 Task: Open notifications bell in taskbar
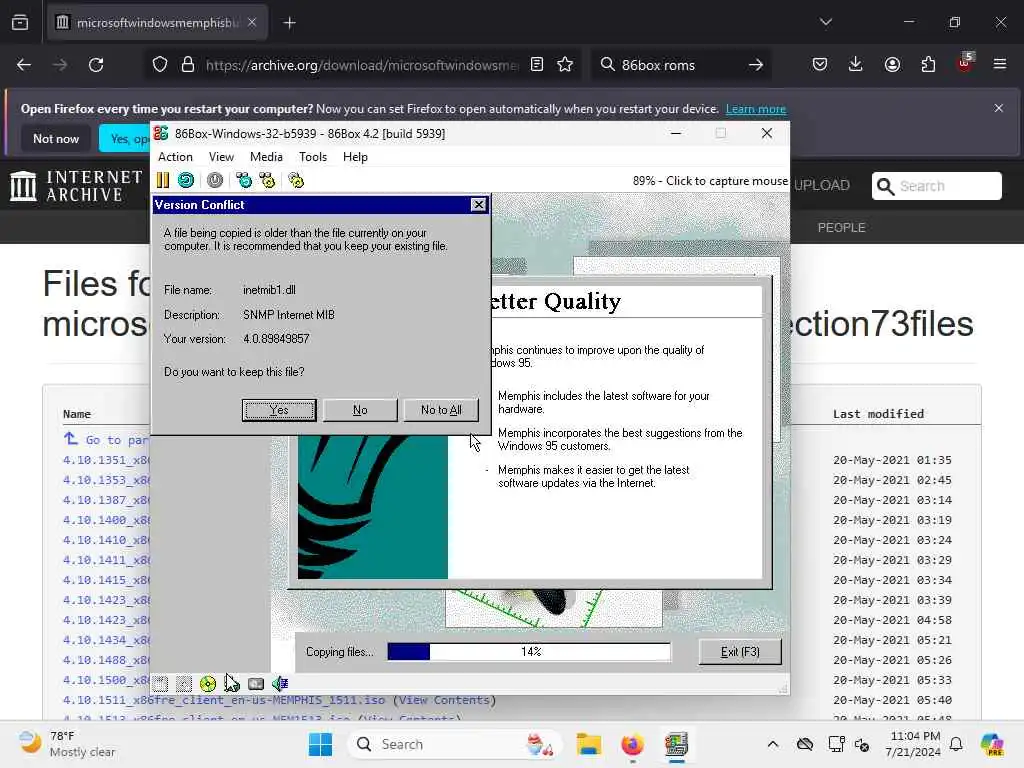pos(956,744)
